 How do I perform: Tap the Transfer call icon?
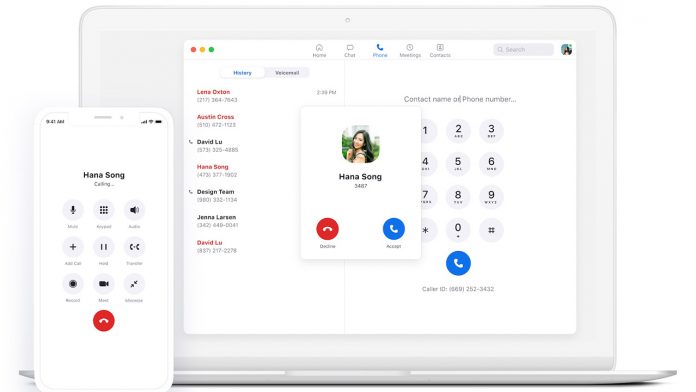[134, 247]
